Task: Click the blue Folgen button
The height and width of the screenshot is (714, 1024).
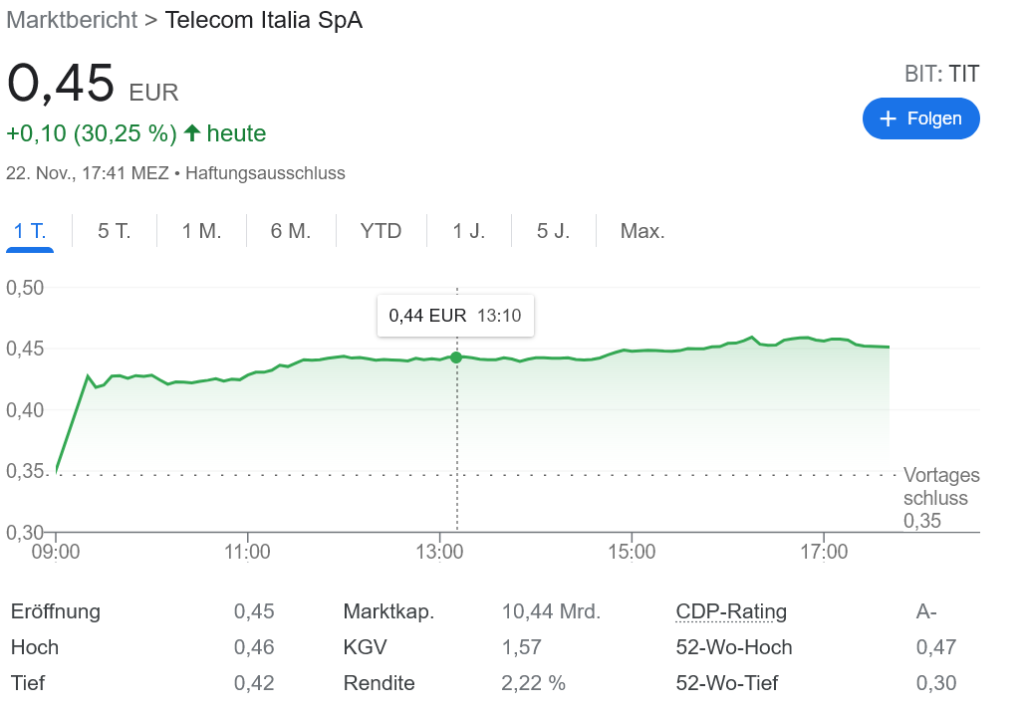Action: pos(921,118)
